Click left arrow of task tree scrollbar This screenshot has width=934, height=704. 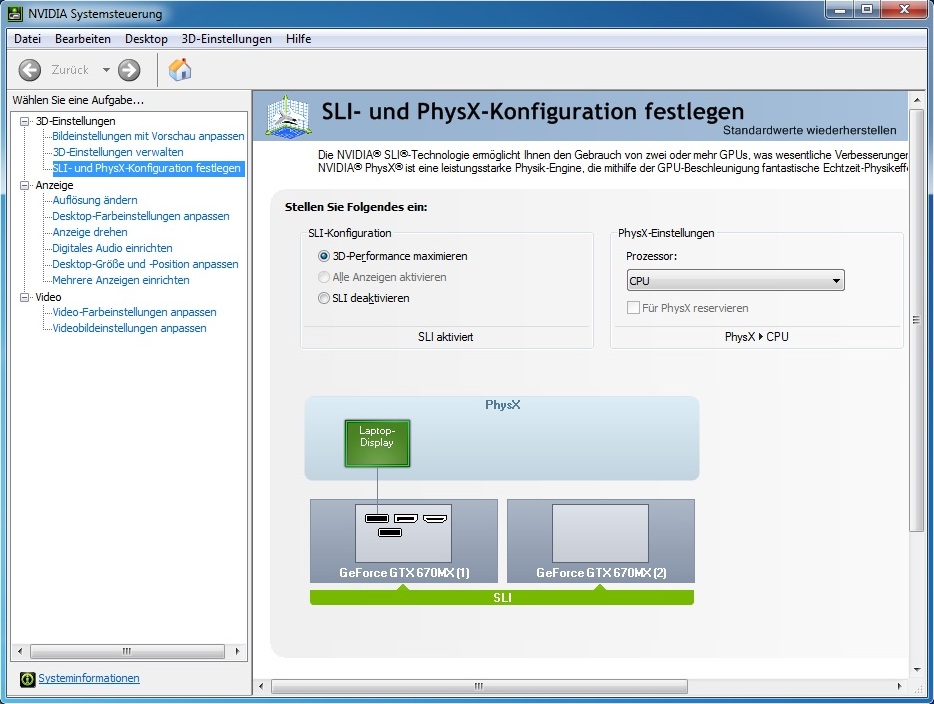[x=20, y=652]
